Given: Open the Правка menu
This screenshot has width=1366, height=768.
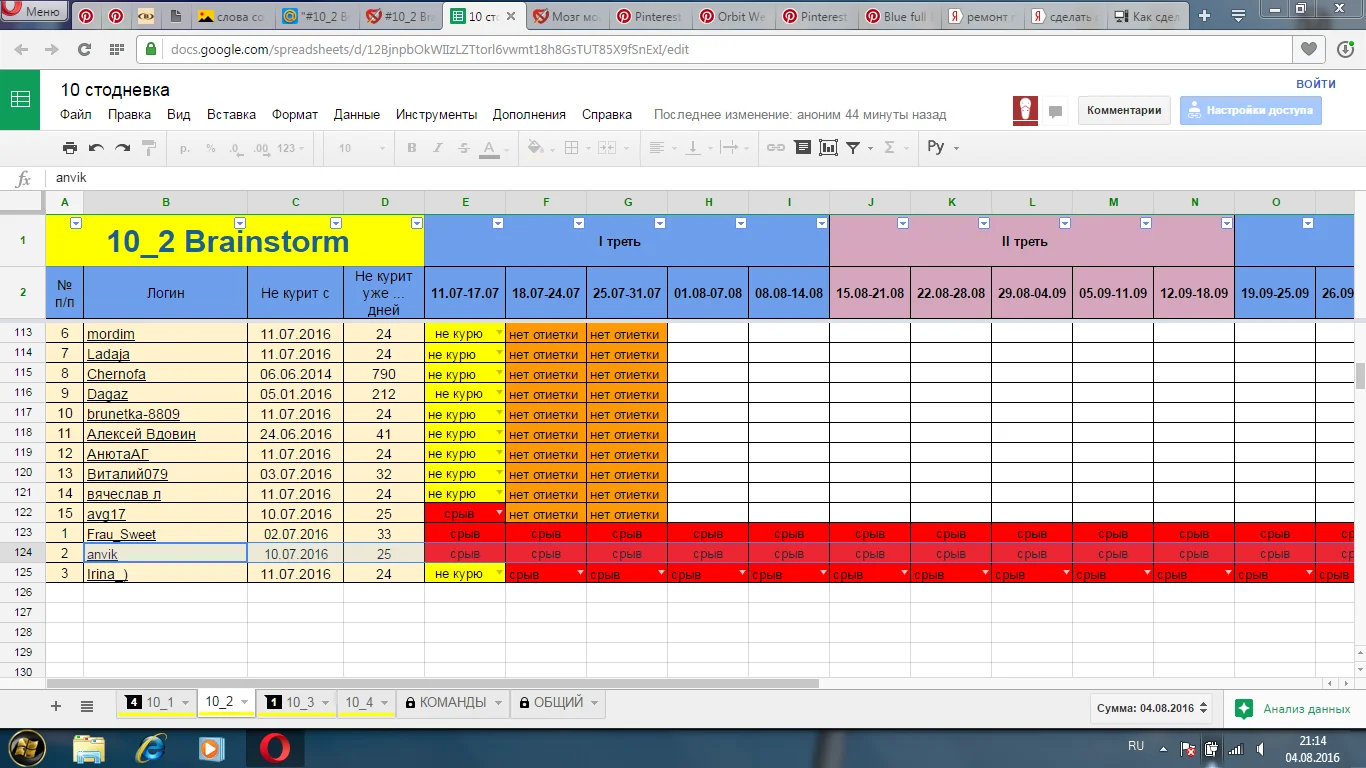Looking at the screenshot, I should click(129, 114).
